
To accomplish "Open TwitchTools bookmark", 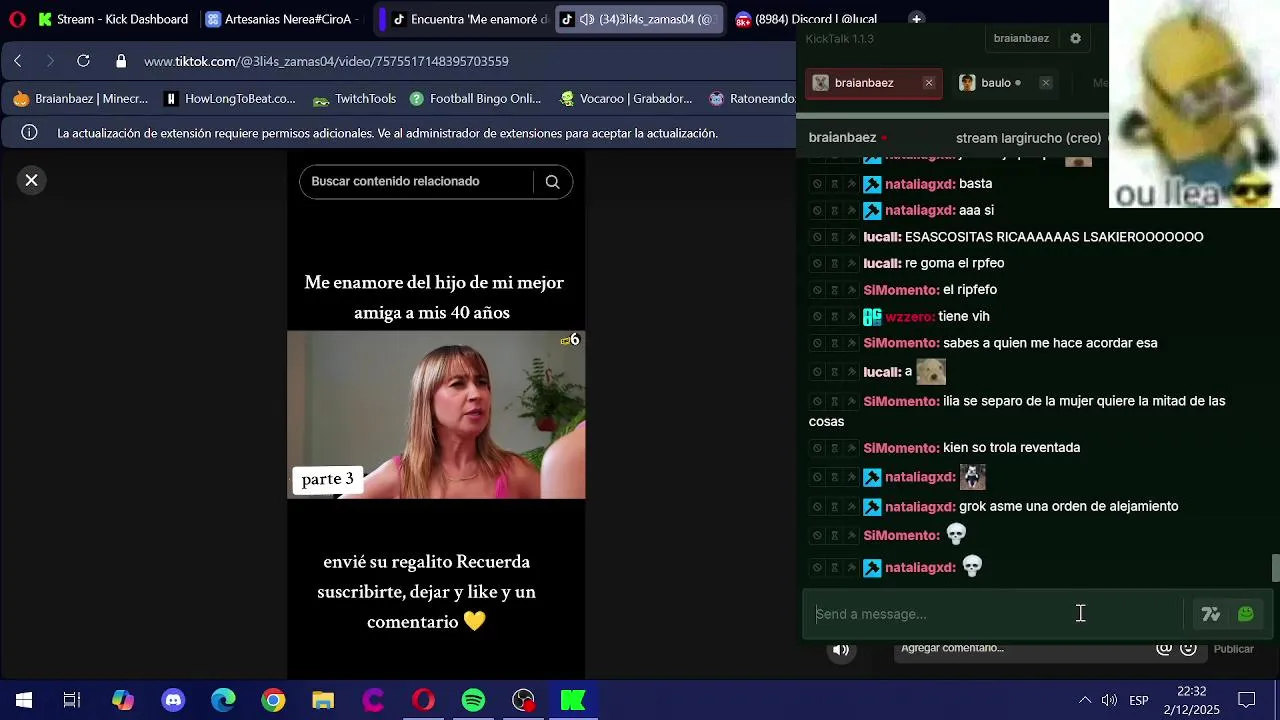I will (x=355, y=99).
